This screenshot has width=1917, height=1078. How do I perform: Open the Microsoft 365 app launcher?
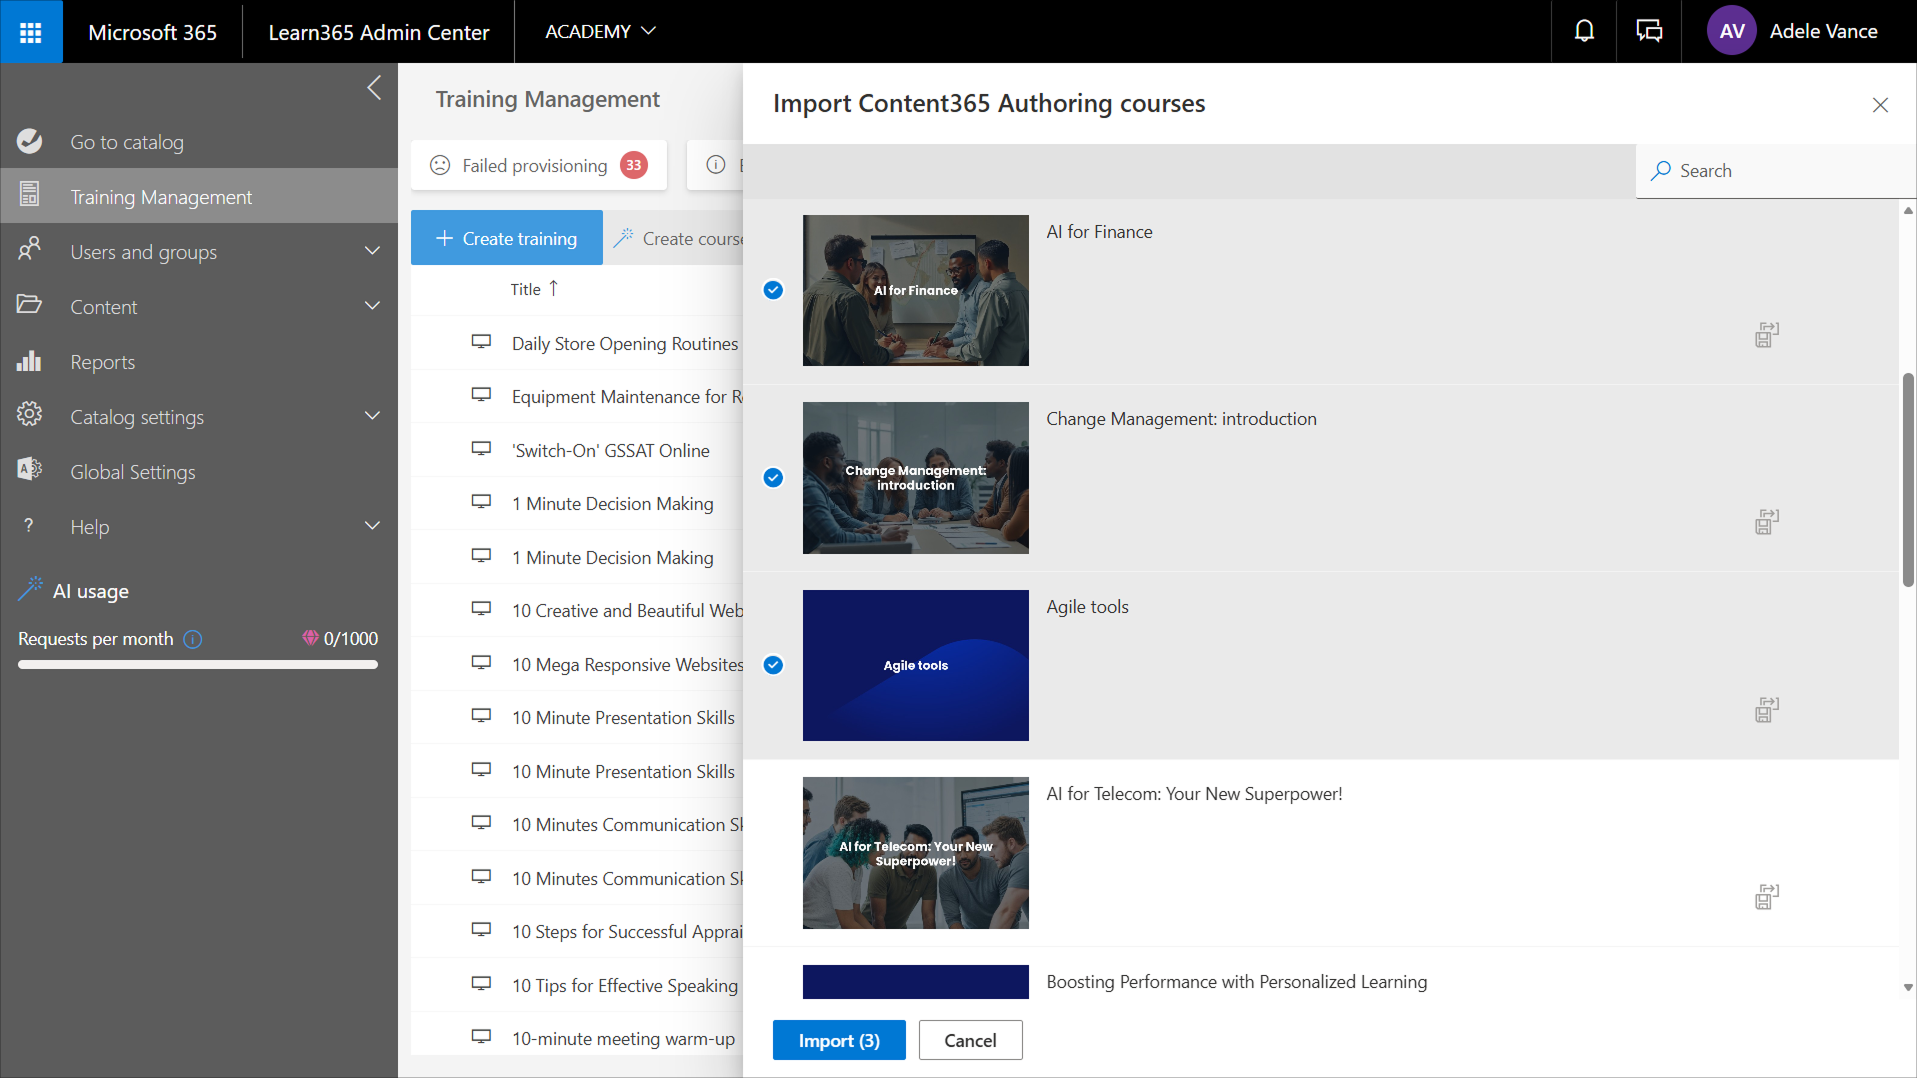coord(31,32)
